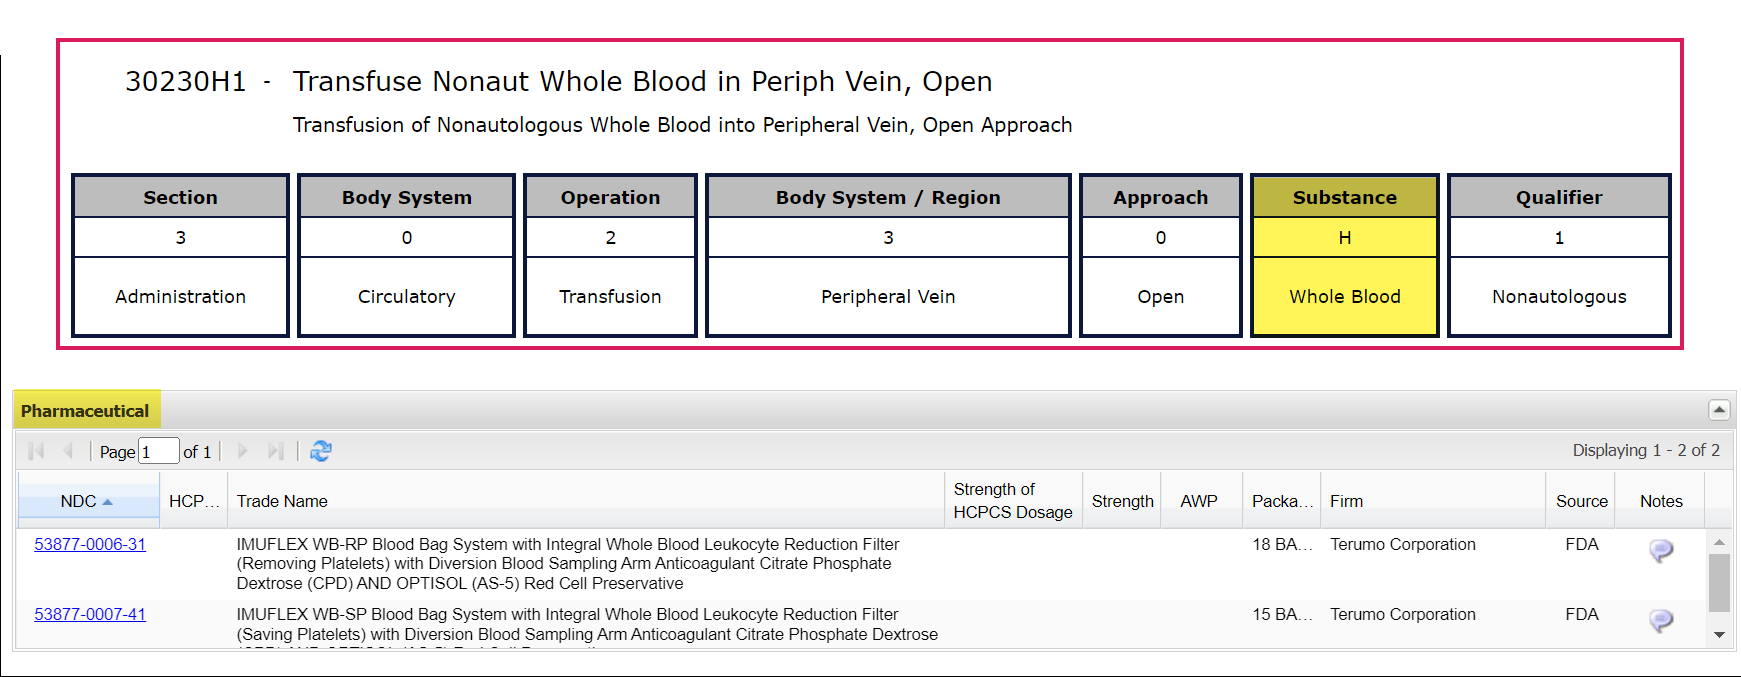
Task: Refresh the Pharmaceutical grid
Action: (x=321, y=451)
